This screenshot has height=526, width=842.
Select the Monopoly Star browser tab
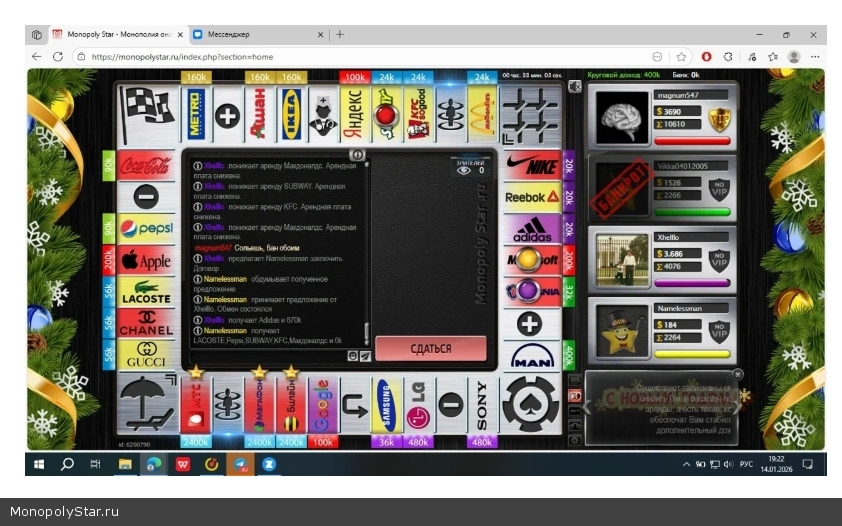[118, 34]
